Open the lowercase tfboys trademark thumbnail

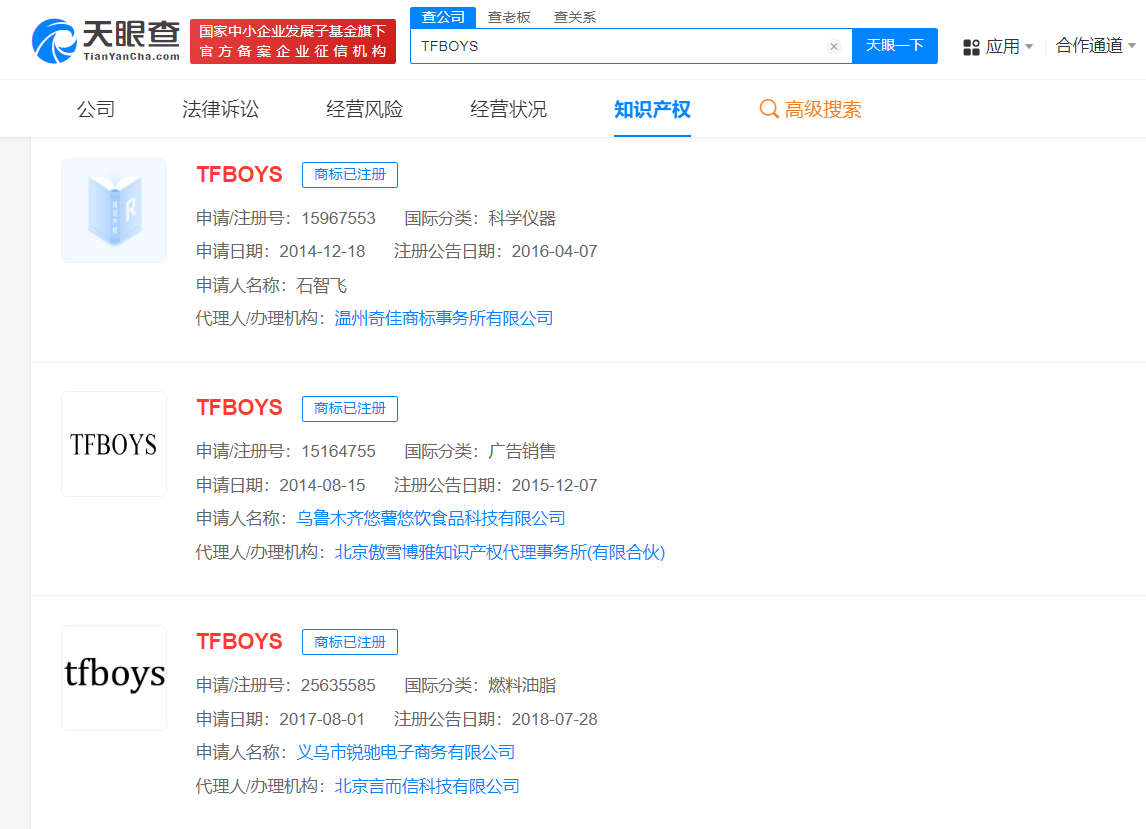click(x=114, y=678)
